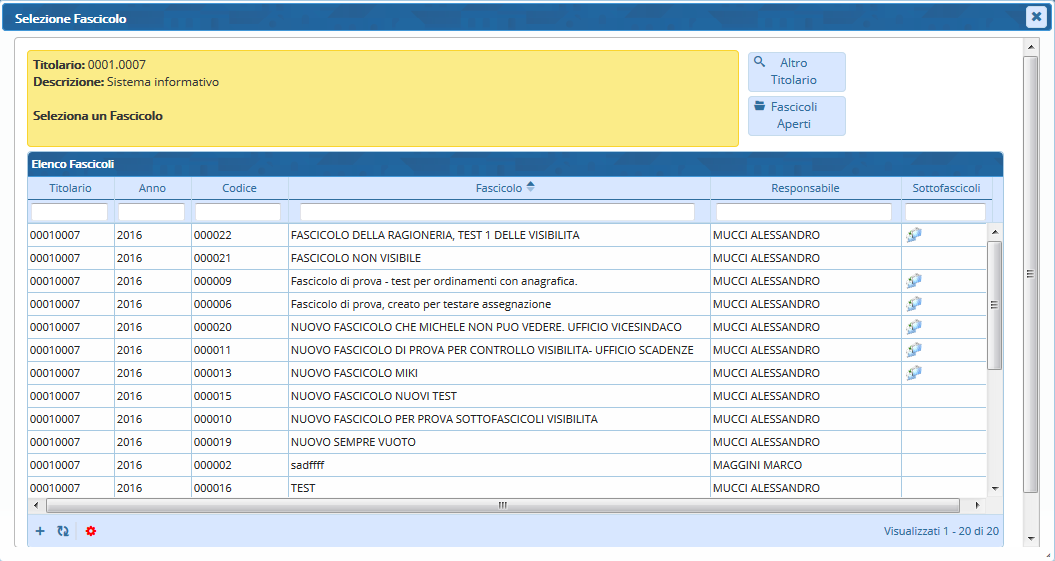Screen dimensions: 1055x561
Task: Click the Fascicoli Aperti button
Action: [x=796, y=115]
